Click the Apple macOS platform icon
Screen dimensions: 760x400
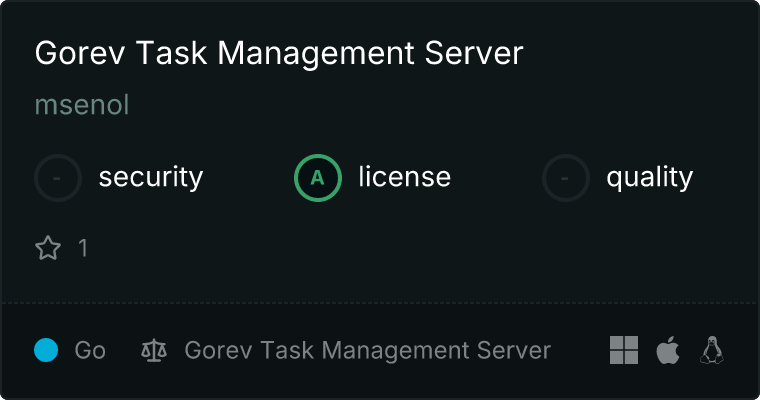(668, 350)
